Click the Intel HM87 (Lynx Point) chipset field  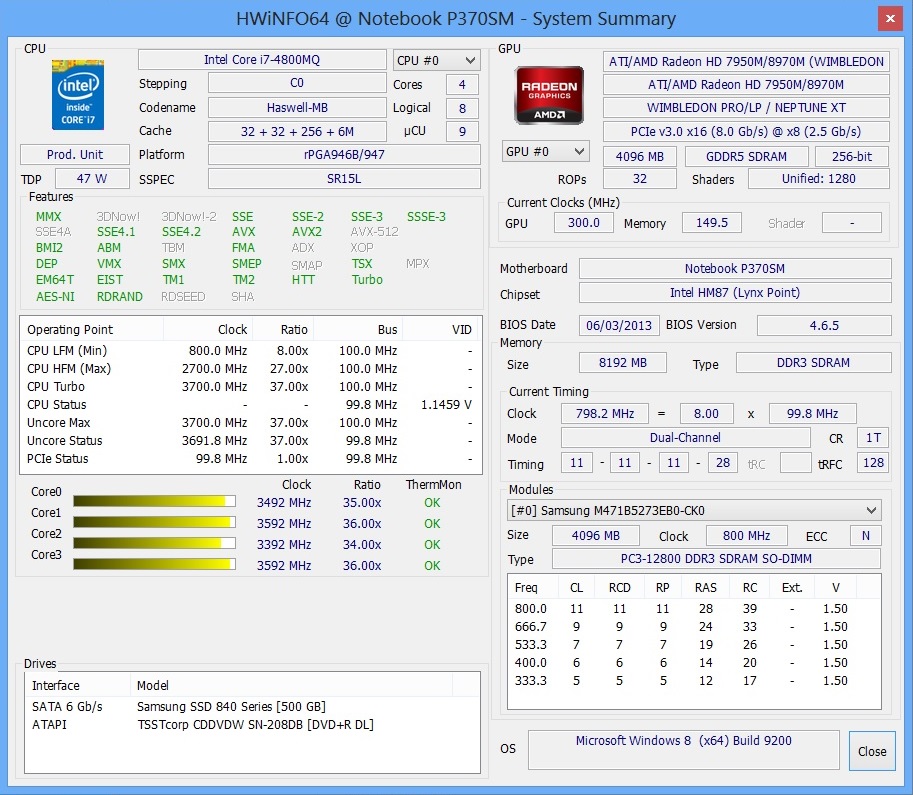tap(735, 292)
